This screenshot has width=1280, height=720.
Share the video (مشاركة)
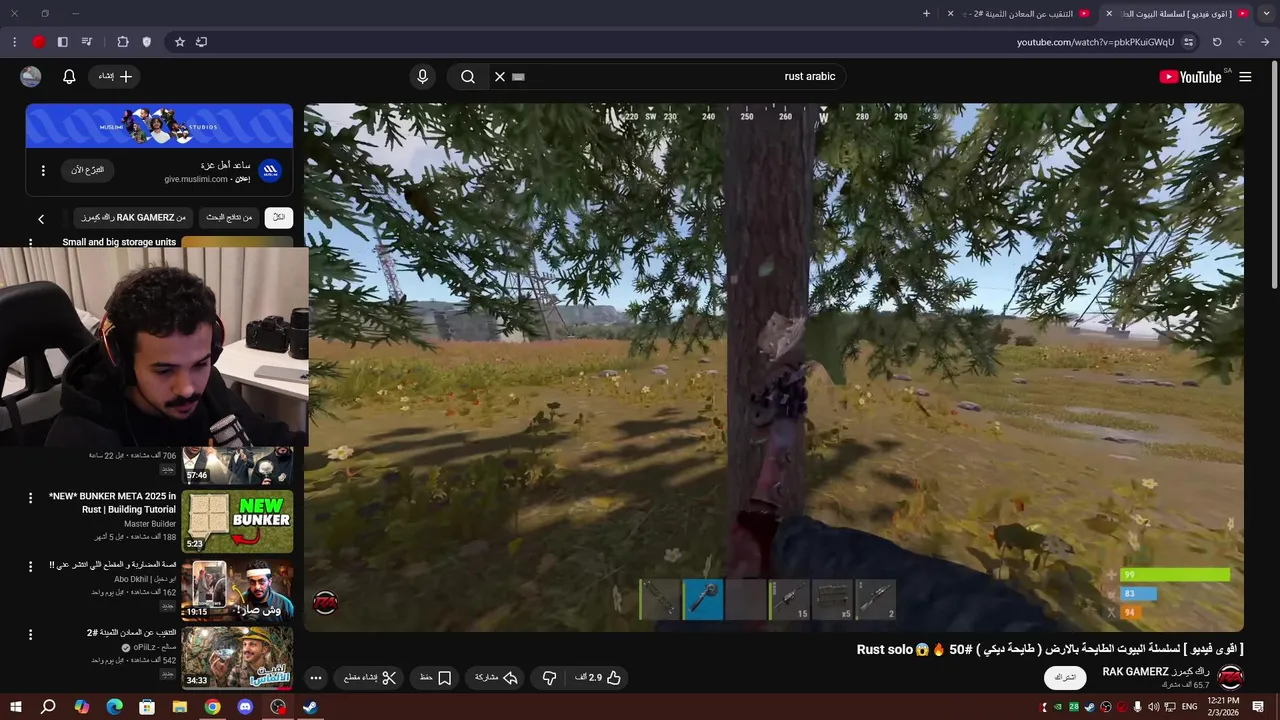(x=496, y=678)
